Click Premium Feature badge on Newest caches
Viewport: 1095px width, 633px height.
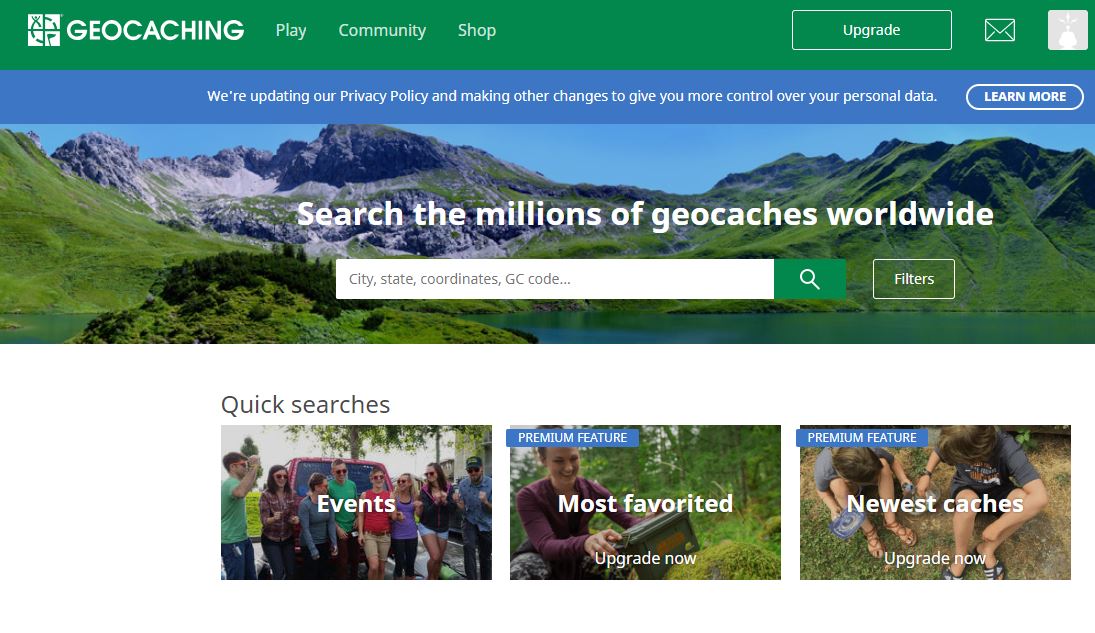coord(862,438)
